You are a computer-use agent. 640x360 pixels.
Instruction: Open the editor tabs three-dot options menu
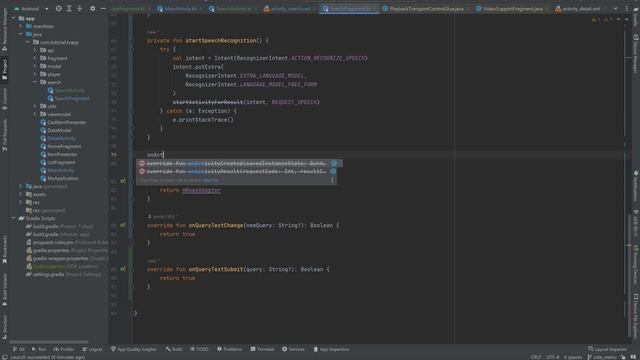(x=627, y=9)
